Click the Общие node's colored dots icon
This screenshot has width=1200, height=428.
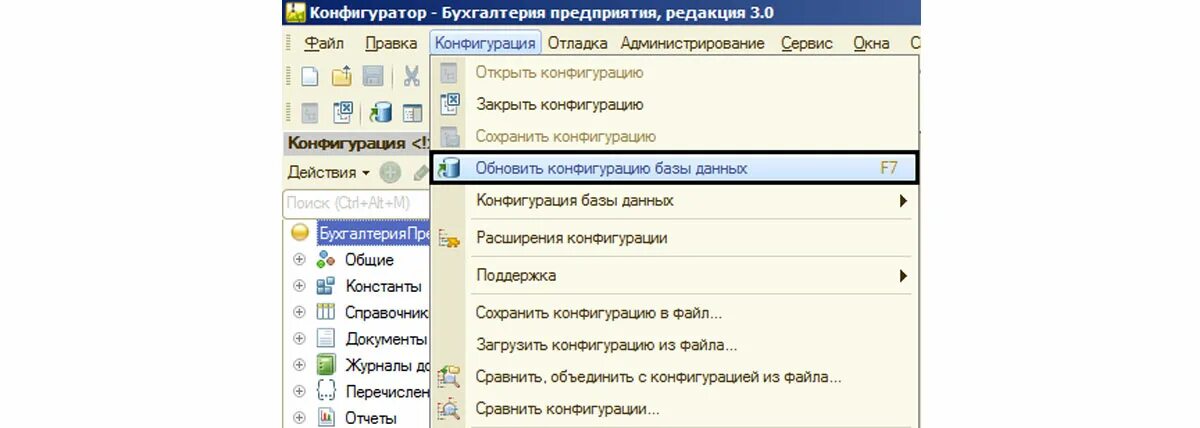326,259
